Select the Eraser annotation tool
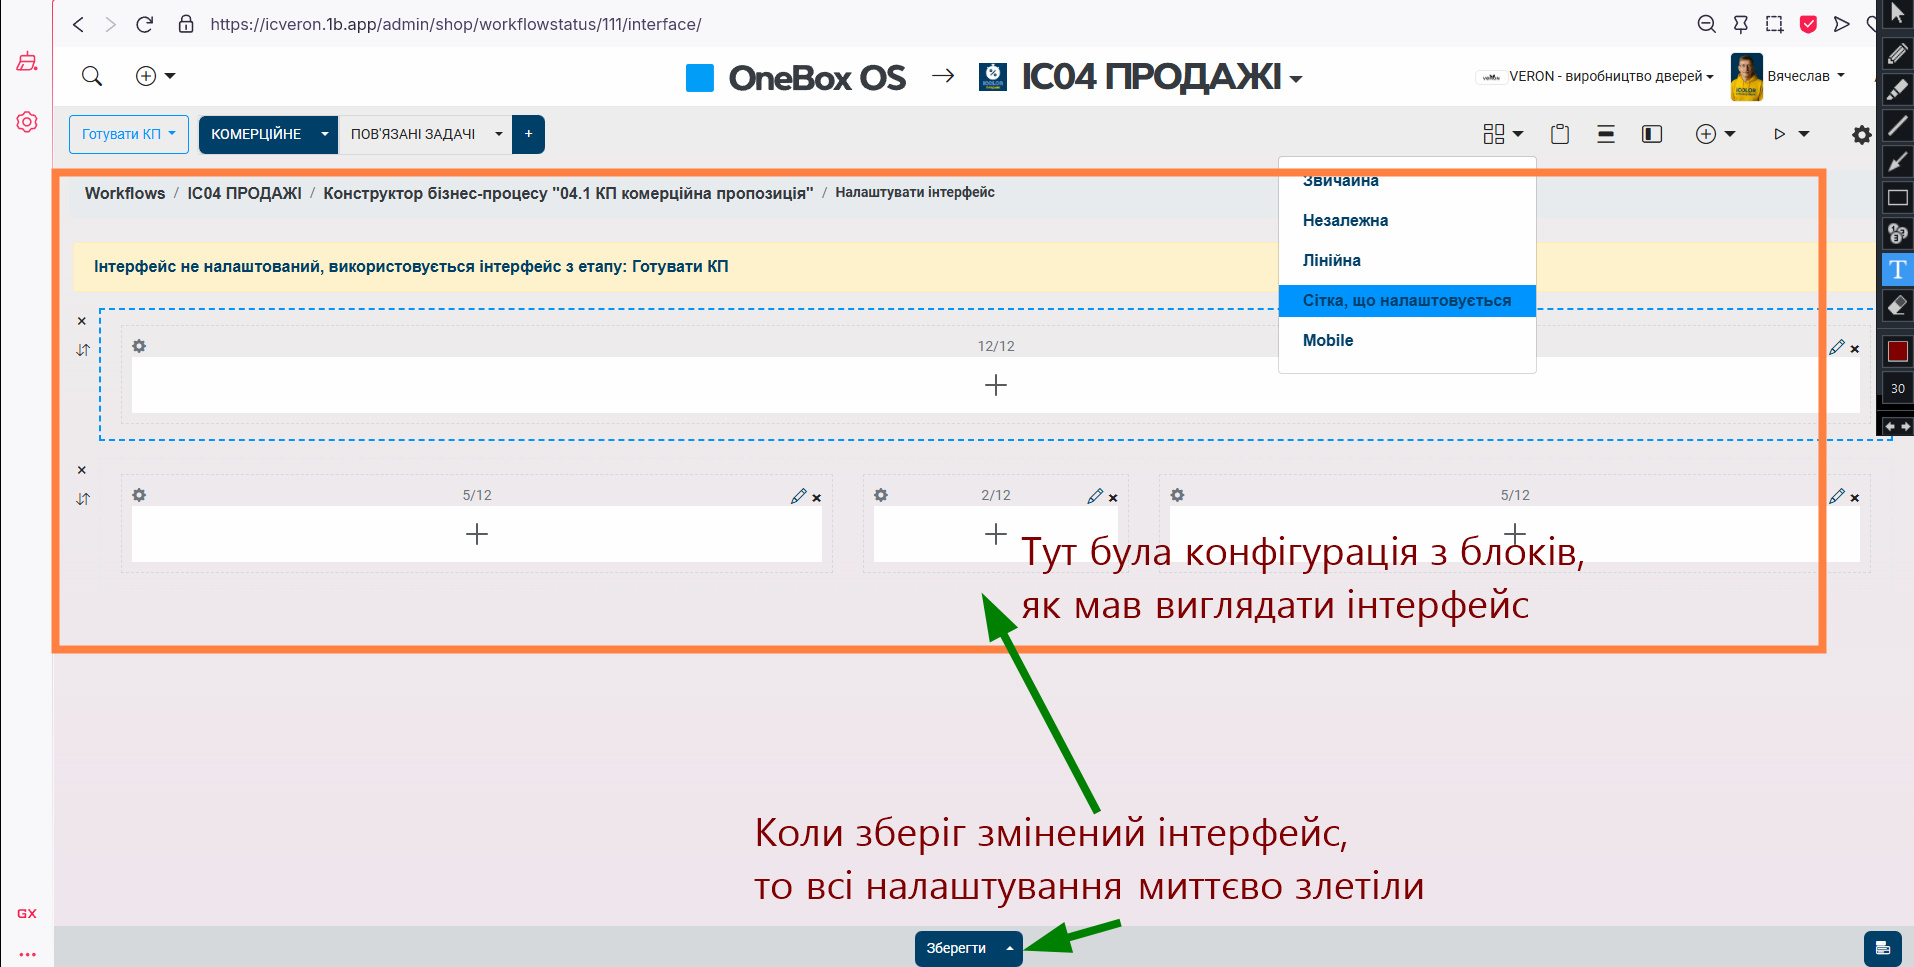Screen dimensions: 1914x967 1897,305
